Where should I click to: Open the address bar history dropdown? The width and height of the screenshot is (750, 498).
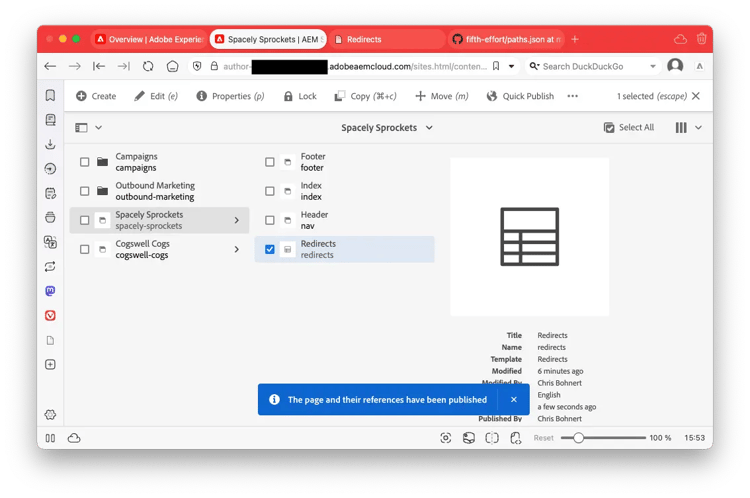point(511,66)
